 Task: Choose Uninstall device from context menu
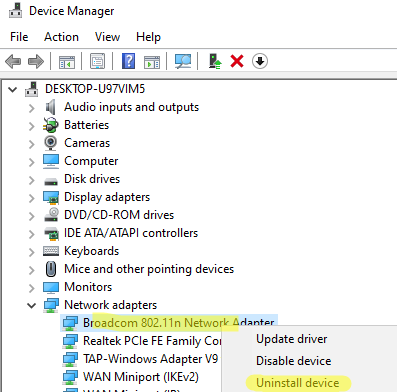click(x=297, y=383)
